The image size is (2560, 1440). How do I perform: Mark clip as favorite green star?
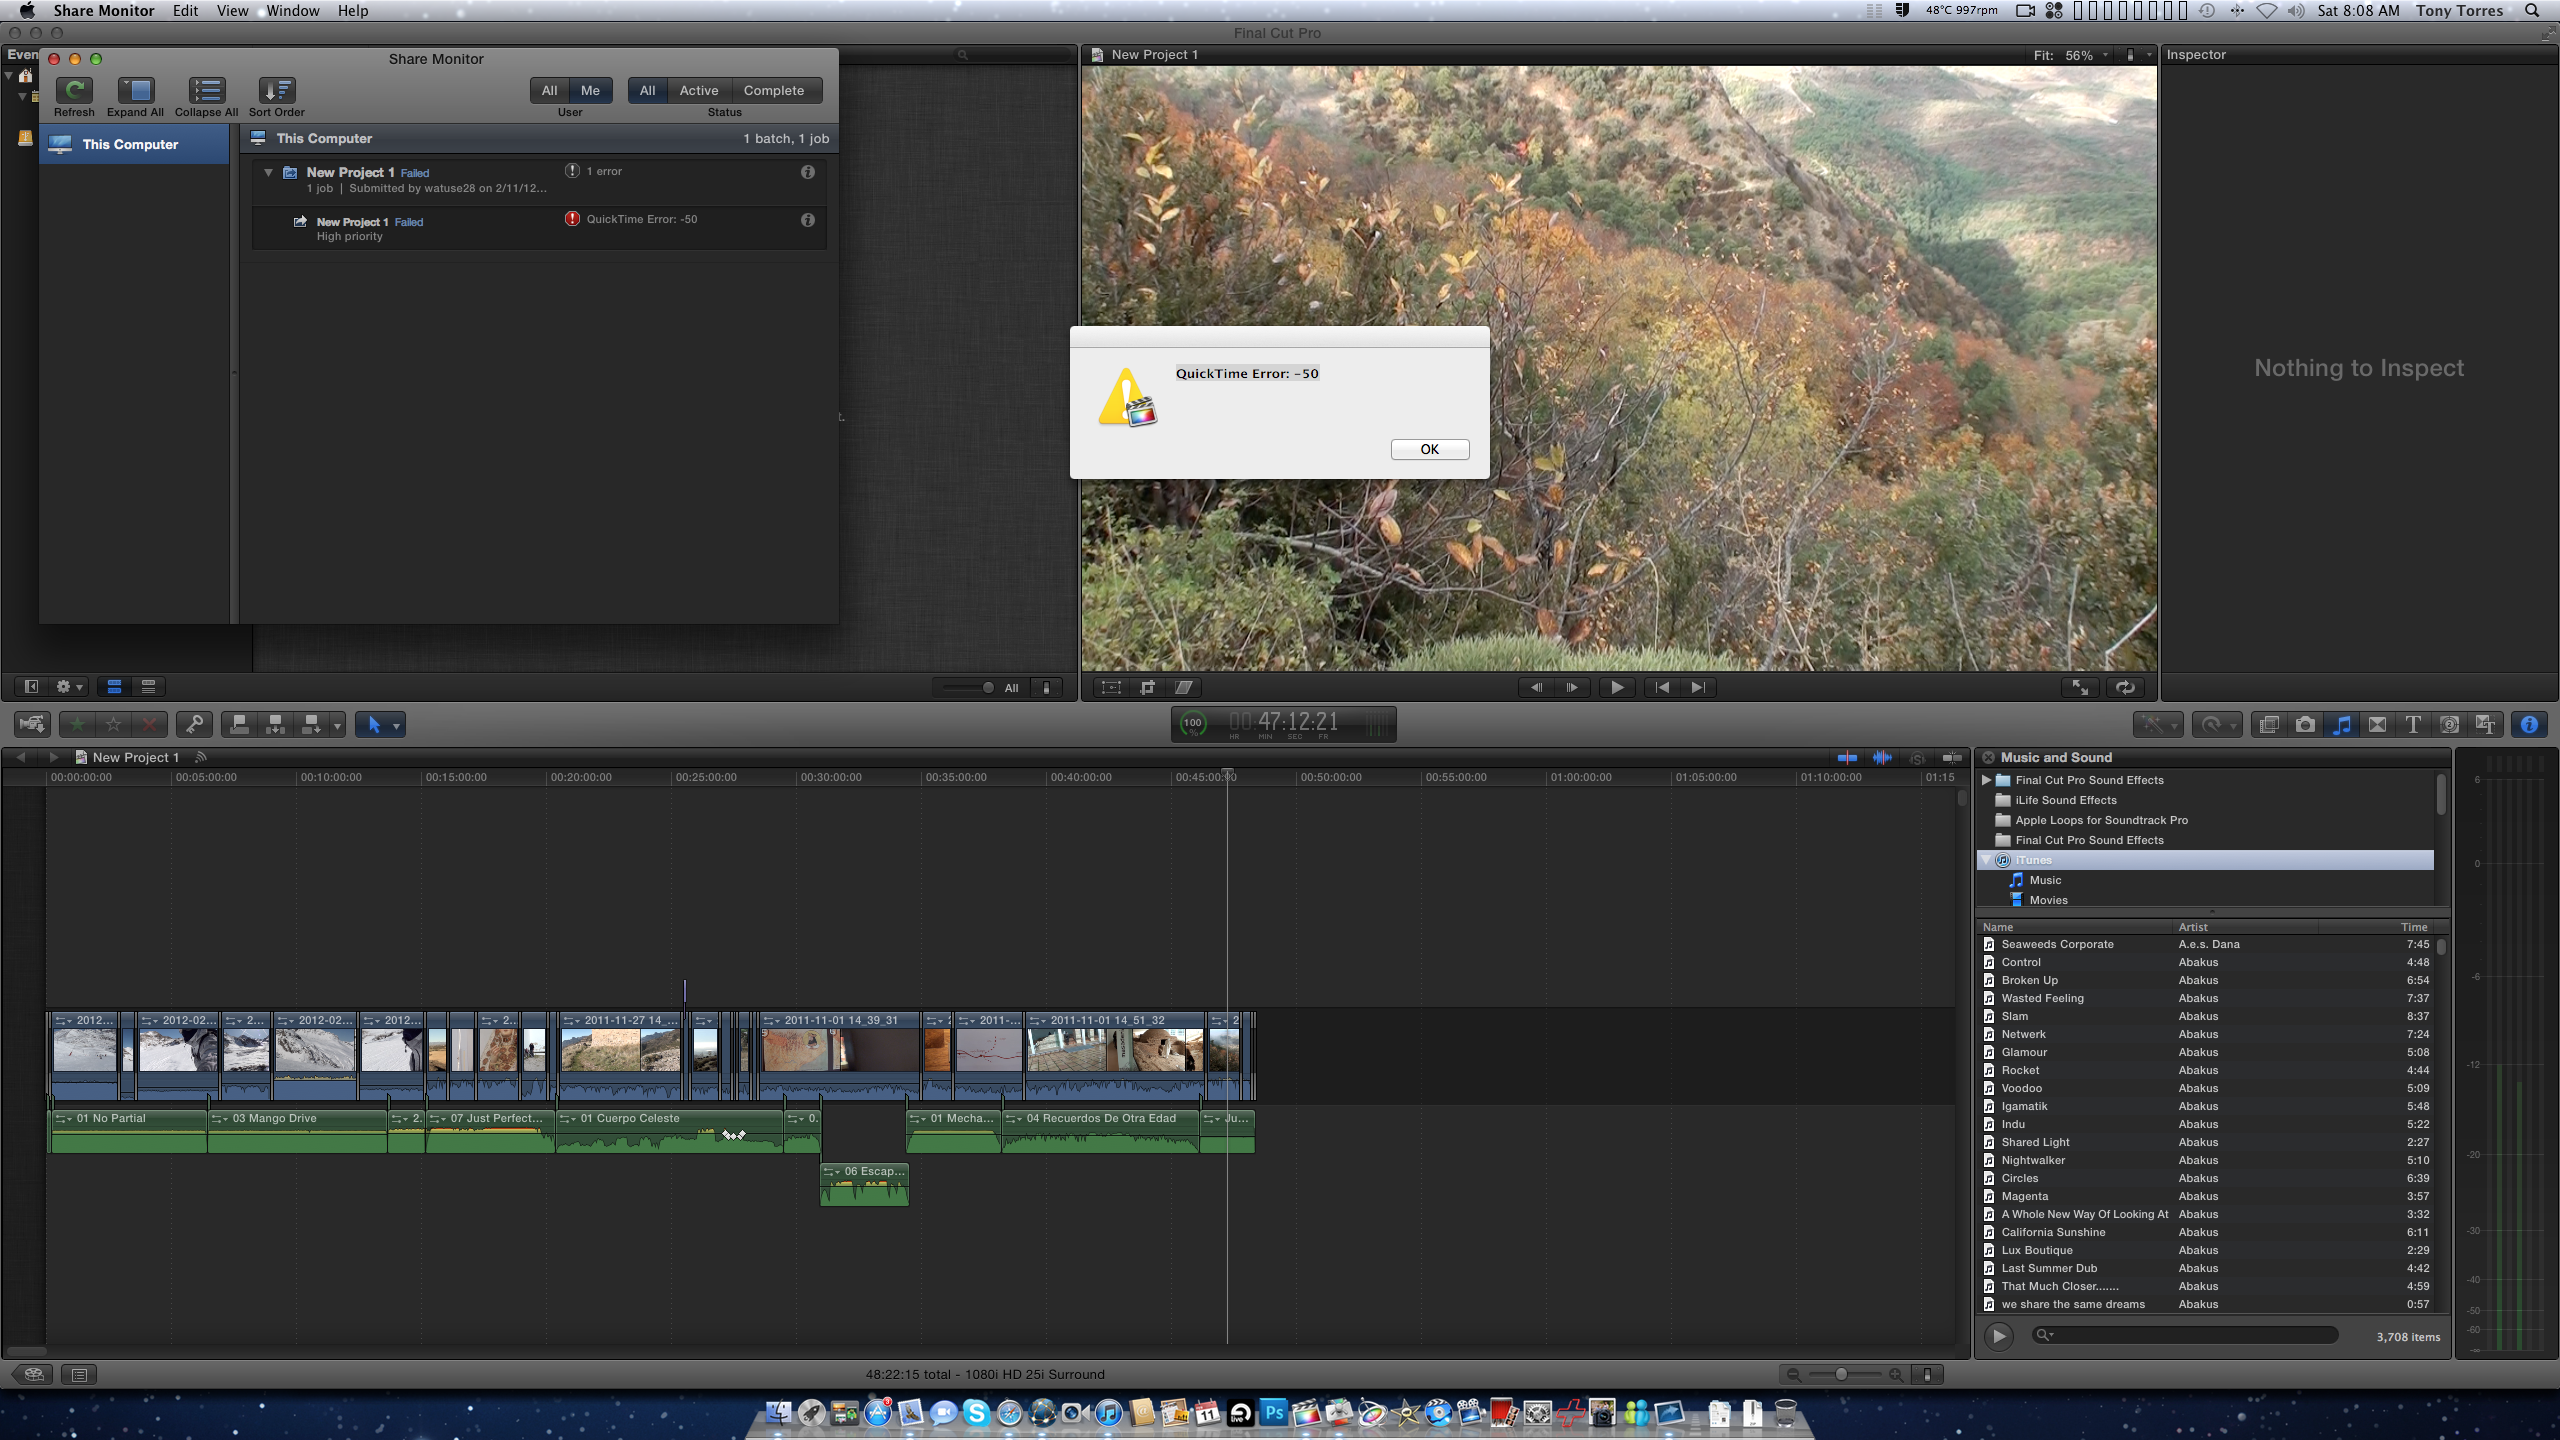pos(77,725)
